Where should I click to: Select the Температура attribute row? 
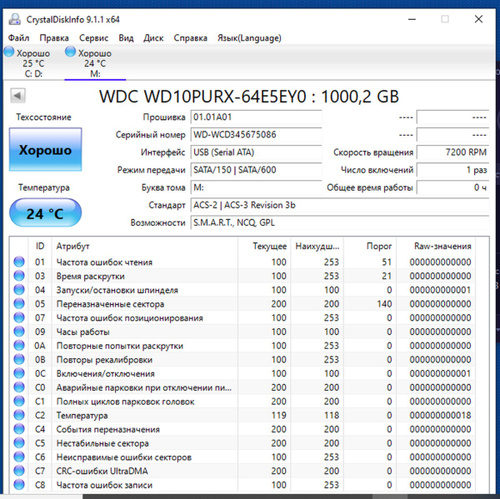pyautogui.click(x=243, y=416)
